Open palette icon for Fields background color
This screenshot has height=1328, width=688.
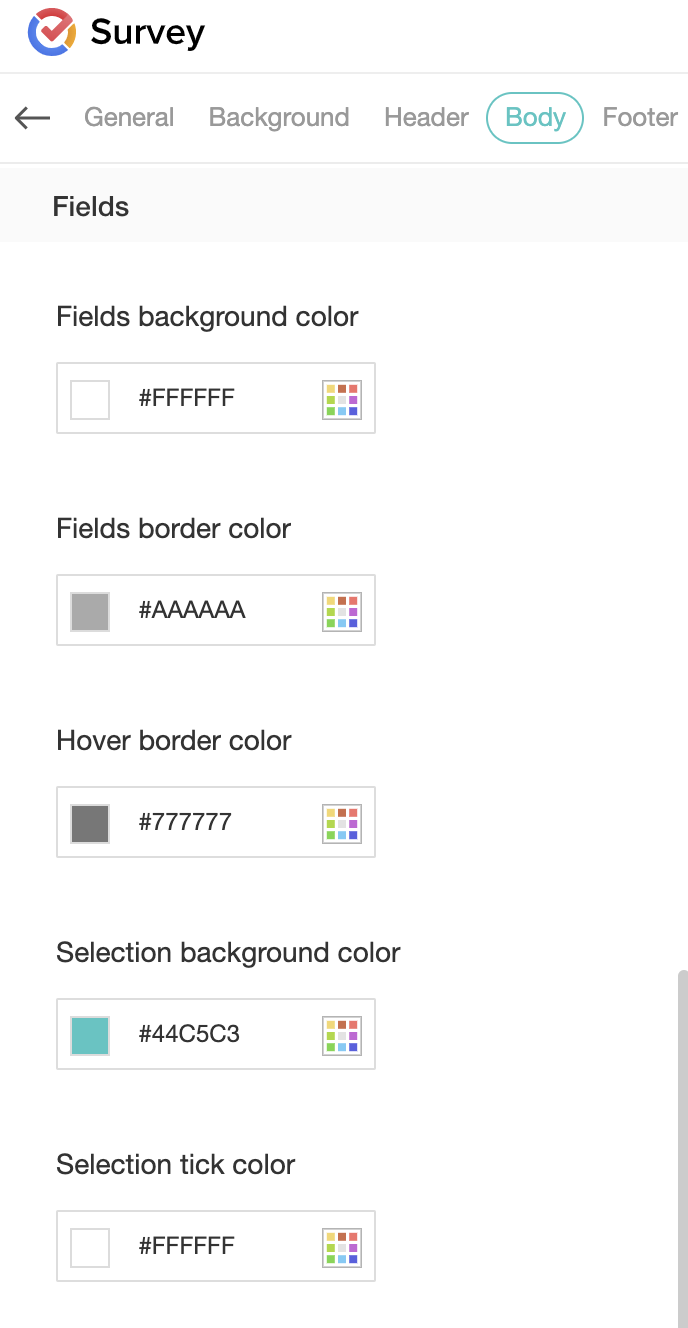341,399
